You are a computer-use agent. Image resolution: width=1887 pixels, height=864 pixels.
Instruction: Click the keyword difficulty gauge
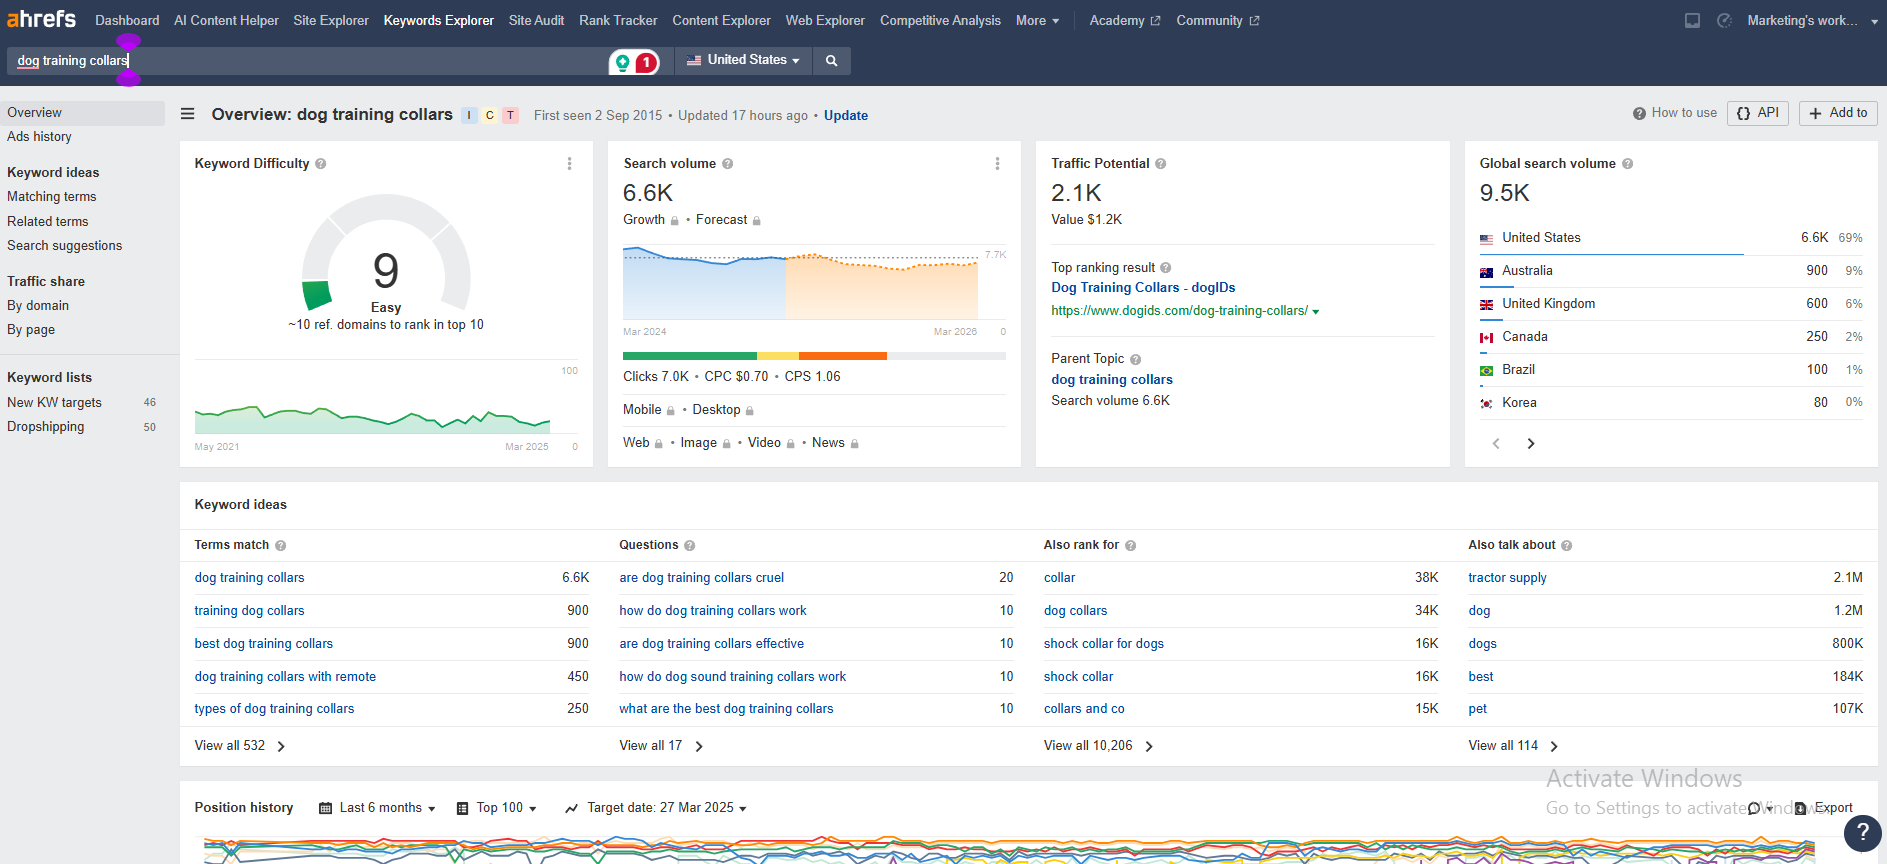[386, 253]
